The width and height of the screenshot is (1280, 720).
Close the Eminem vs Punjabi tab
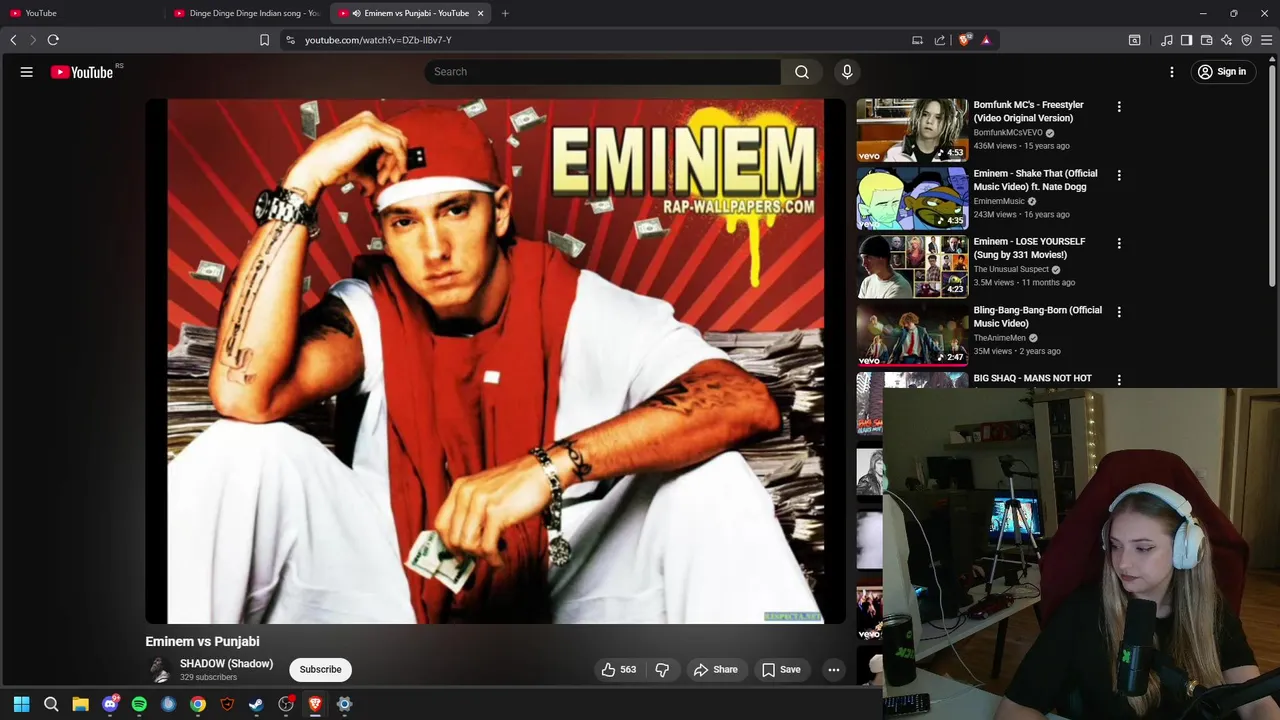coord(480,13)
